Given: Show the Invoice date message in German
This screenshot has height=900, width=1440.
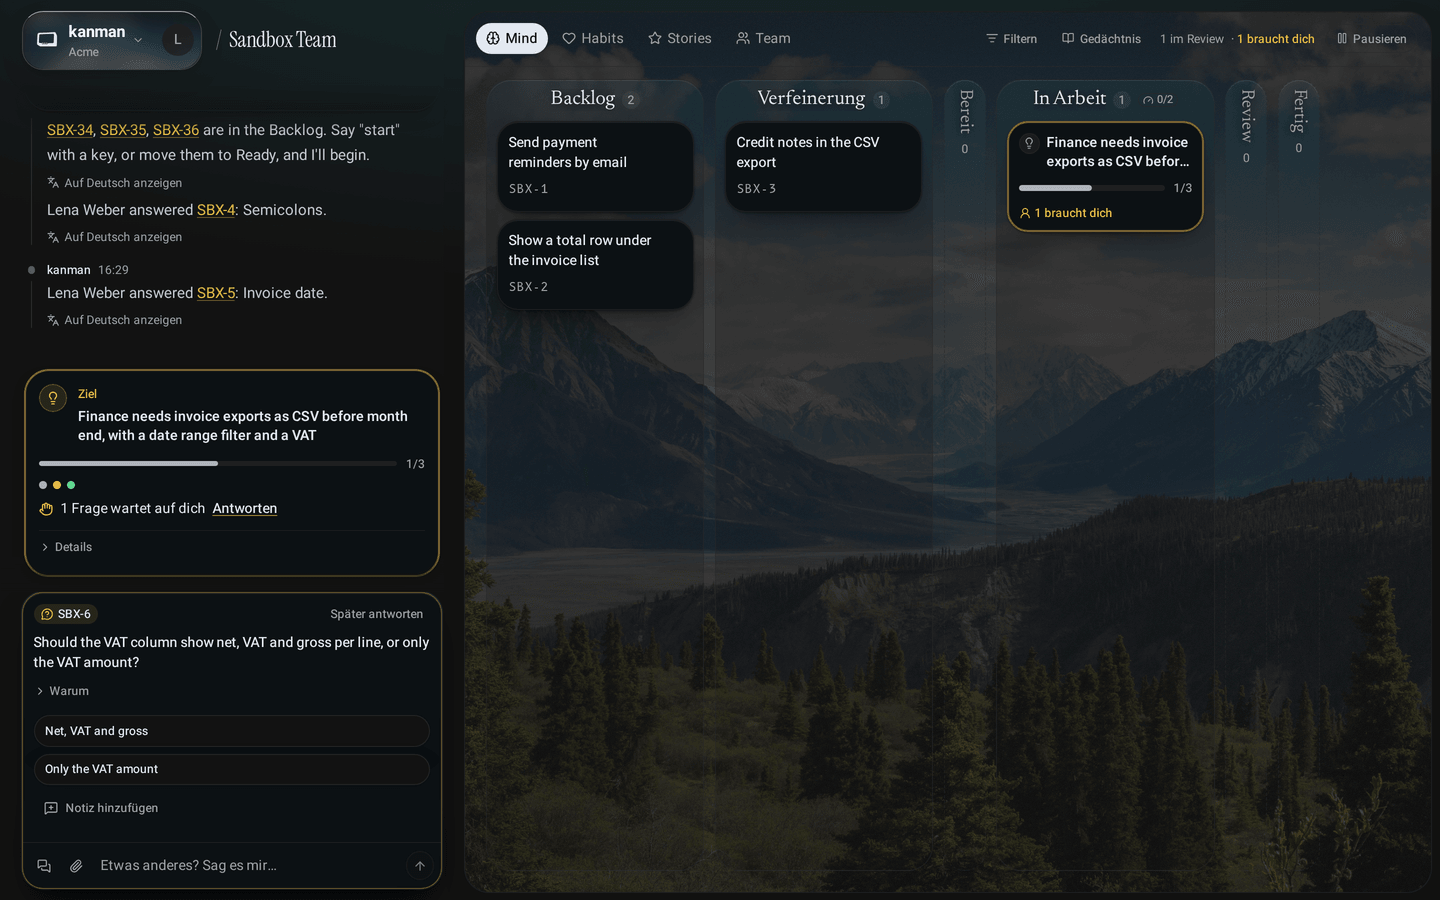Looking at the screenshot, I should click(x=114, y=320).
